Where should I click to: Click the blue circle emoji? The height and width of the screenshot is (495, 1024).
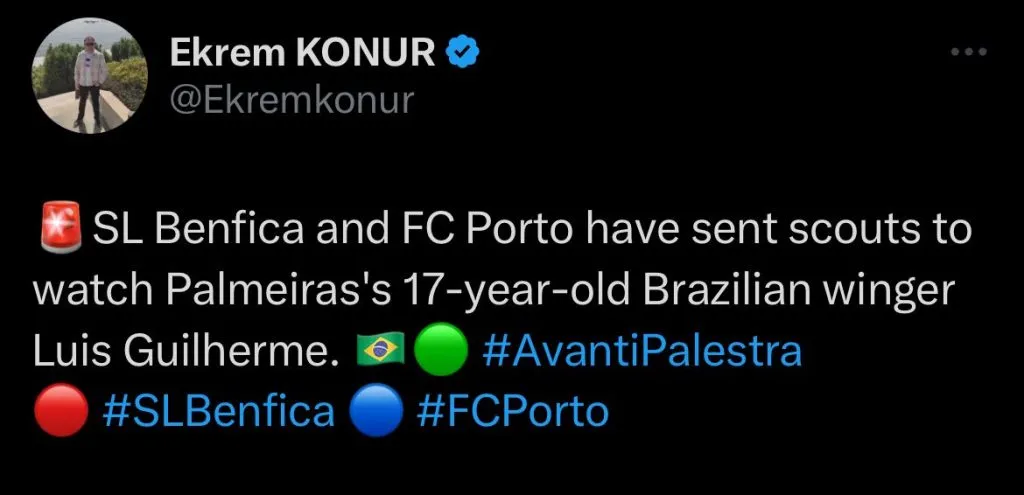pos(378,411)
